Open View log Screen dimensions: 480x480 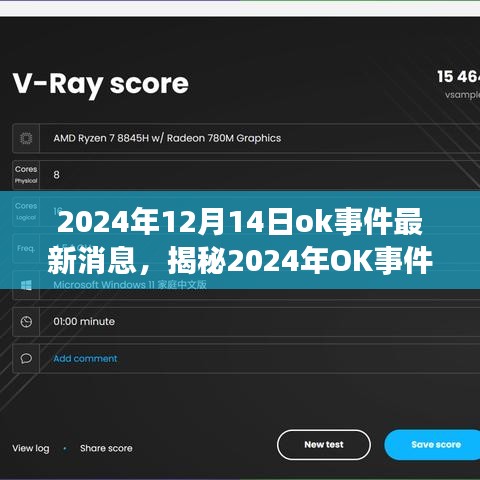click(31, 448)
